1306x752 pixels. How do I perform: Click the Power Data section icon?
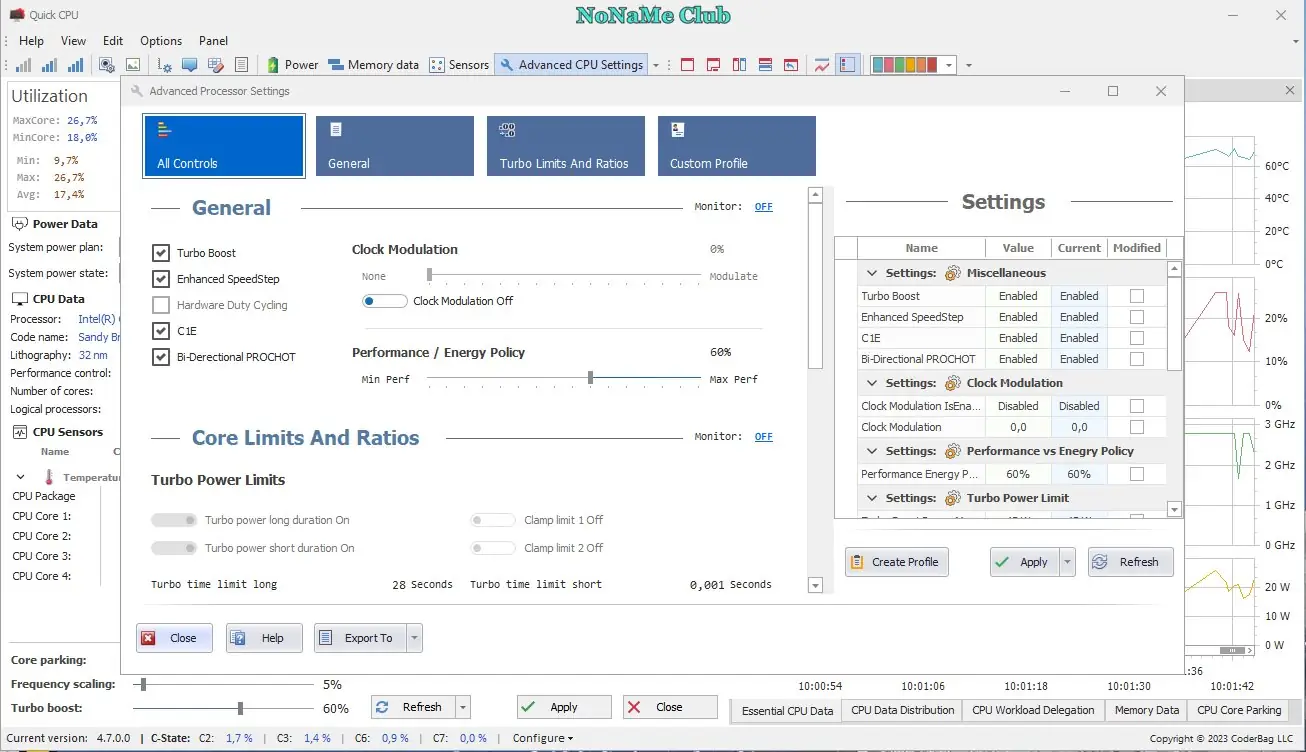19,224
